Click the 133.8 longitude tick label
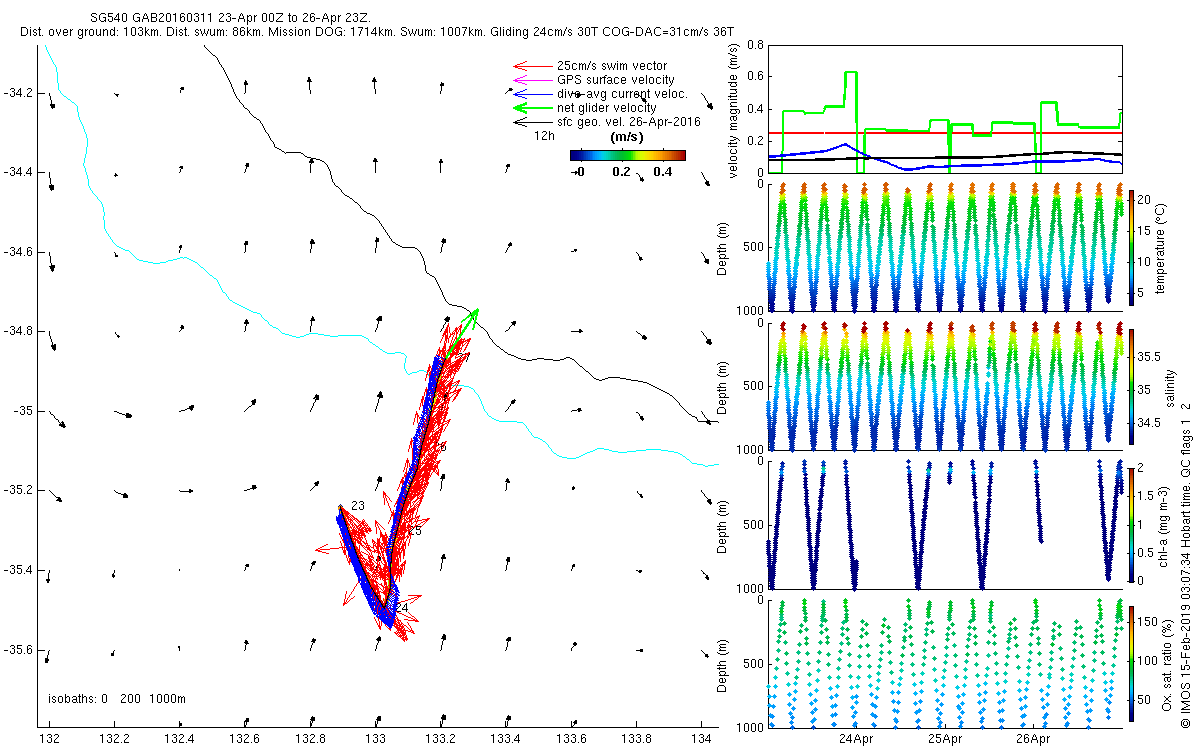Viewport: 1200px width, 750px height. [636, 740]
